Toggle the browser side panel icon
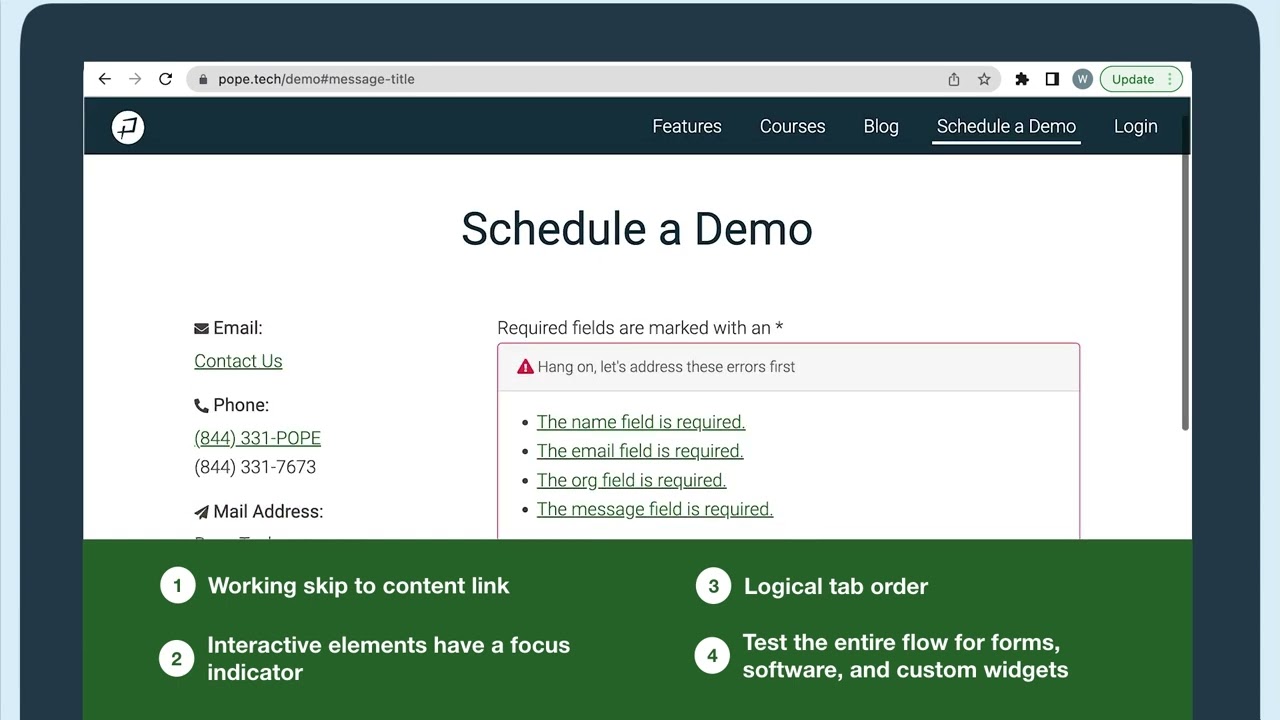The image size is (1280, 720). pyautogui.click(x=1052, y=79)
